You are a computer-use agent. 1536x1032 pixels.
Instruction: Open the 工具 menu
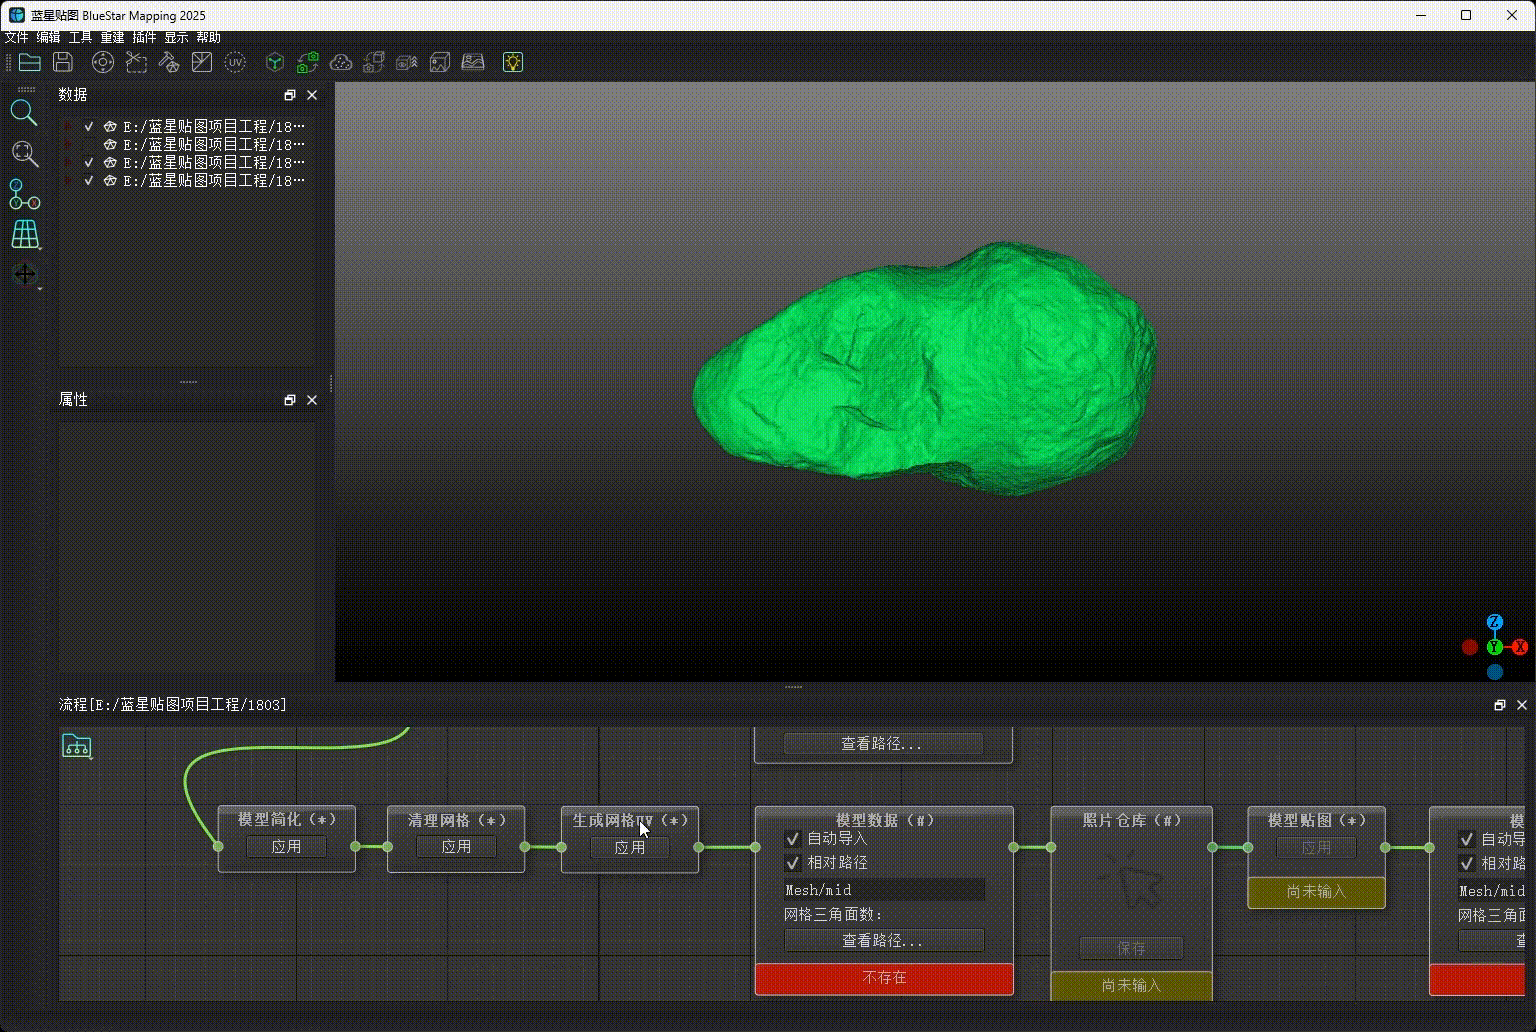click(80, 37)
